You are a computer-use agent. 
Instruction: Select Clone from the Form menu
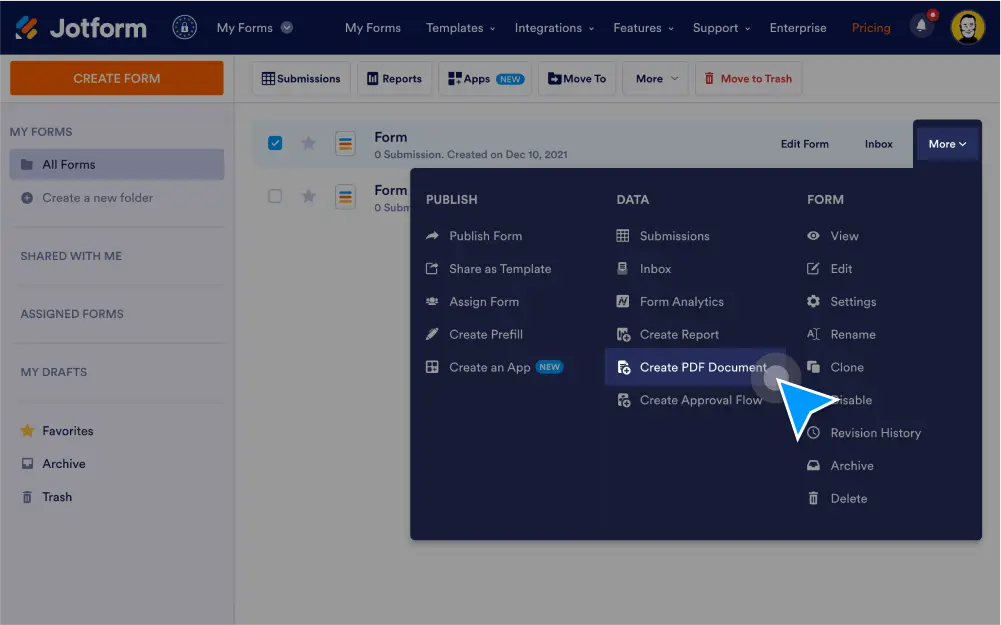coord(845,367)
